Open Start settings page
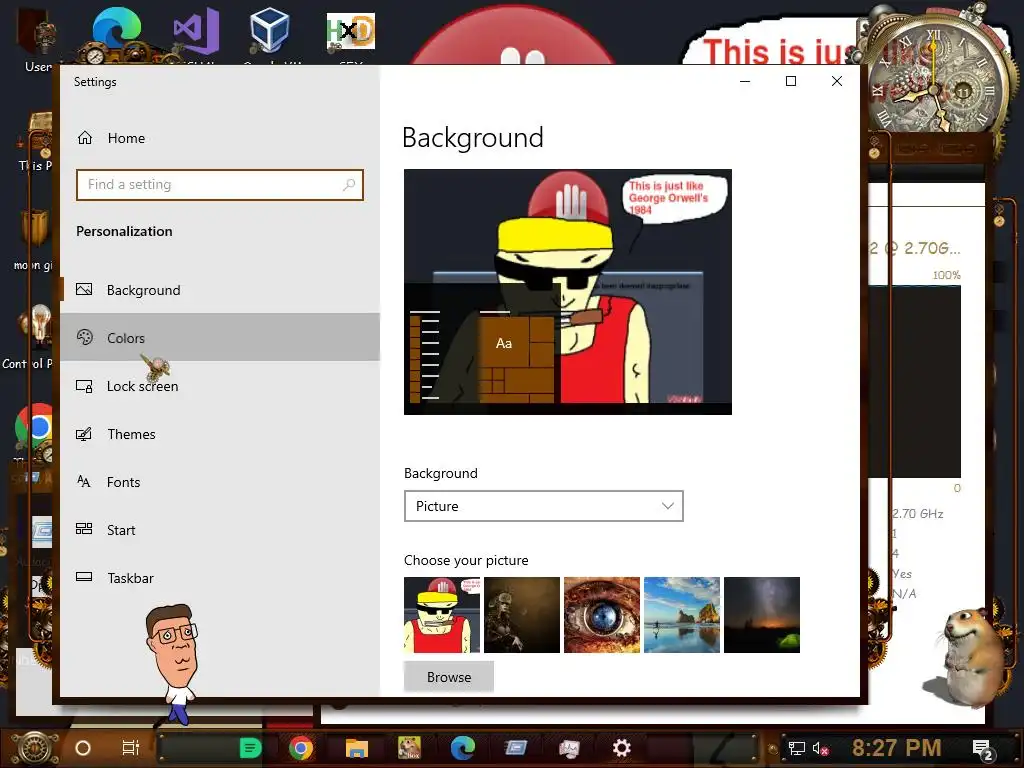Screen dimensions: 1024x768 pyautogui.click(x=220, y=530)
